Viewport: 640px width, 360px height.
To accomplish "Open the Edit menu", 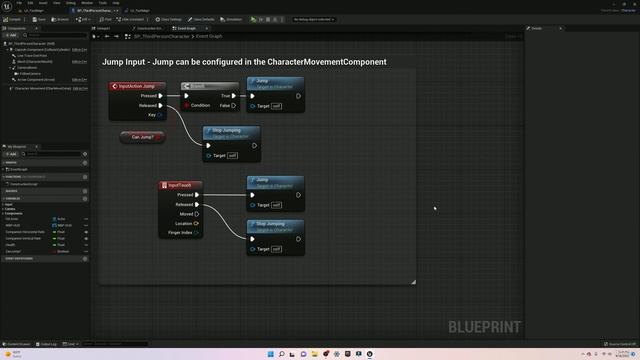I will (30, 3).
